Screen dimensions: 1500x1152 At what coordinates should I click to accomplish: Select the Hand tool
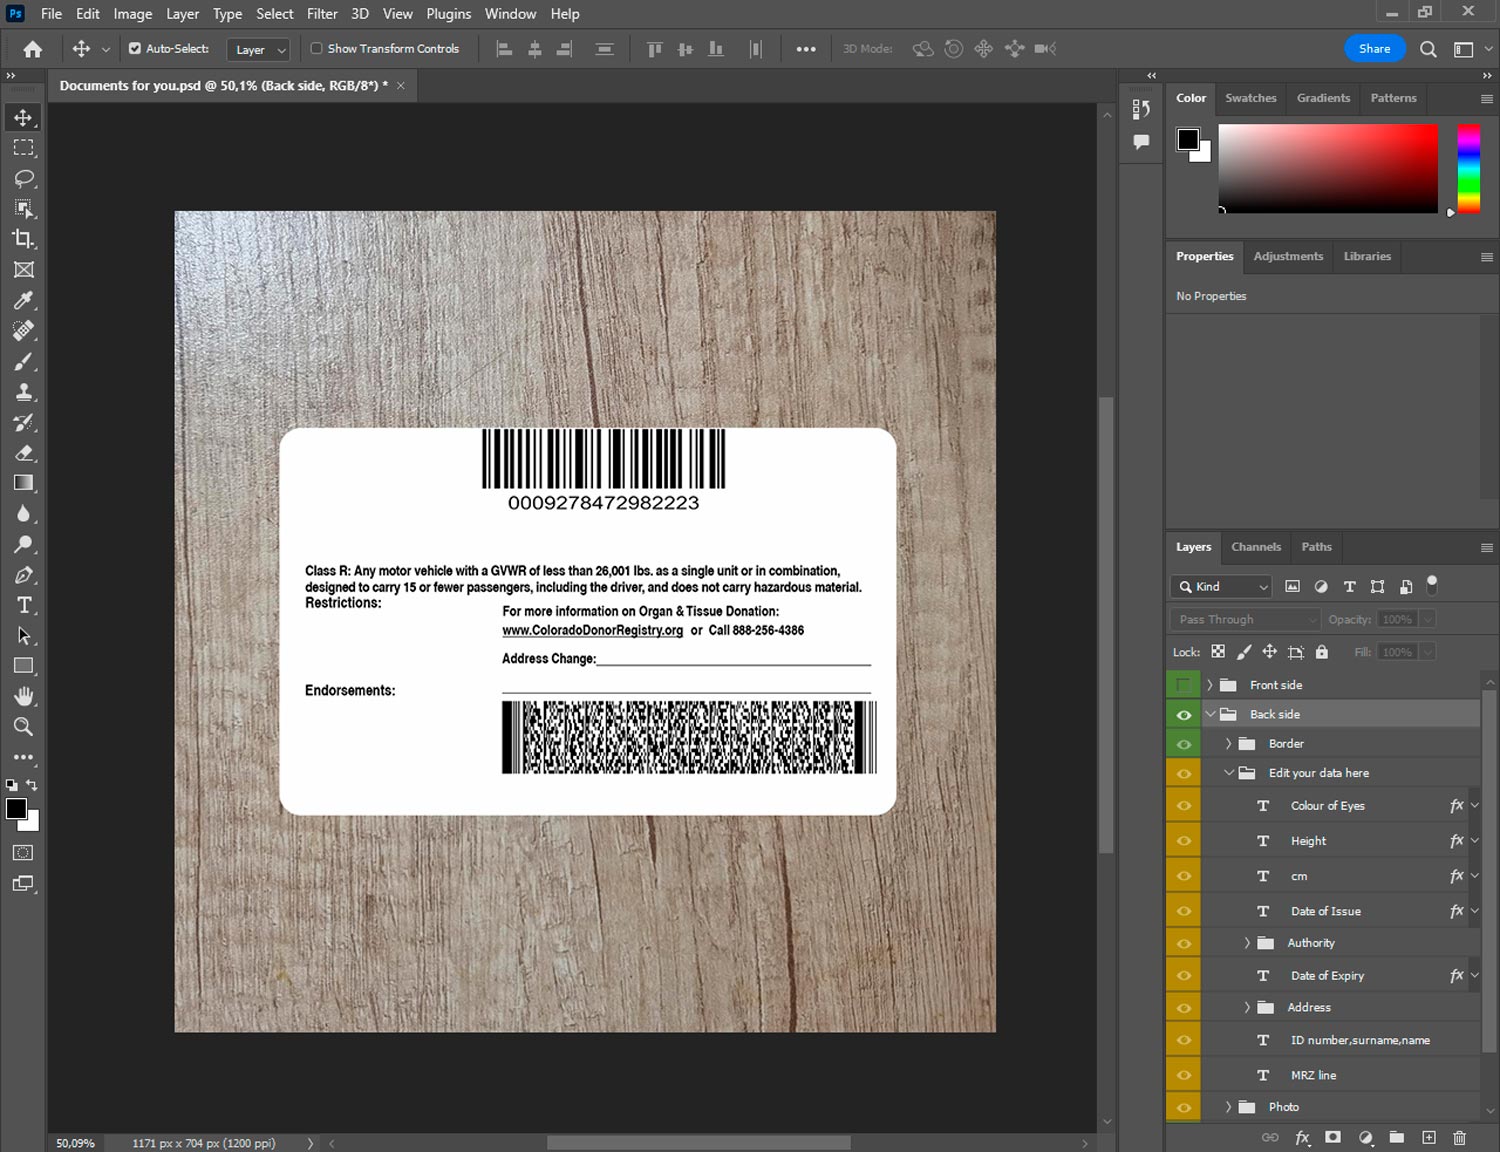pyautogui.click(x=23, y=696)
